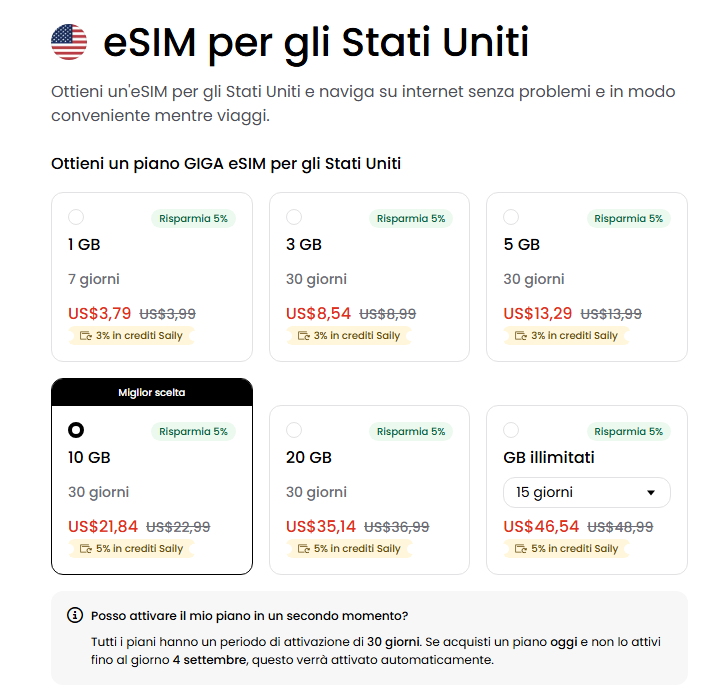Screen dimensions: 725x691
Task: Click wallet credits icon in 3 GB card
Action: [303, 335]
